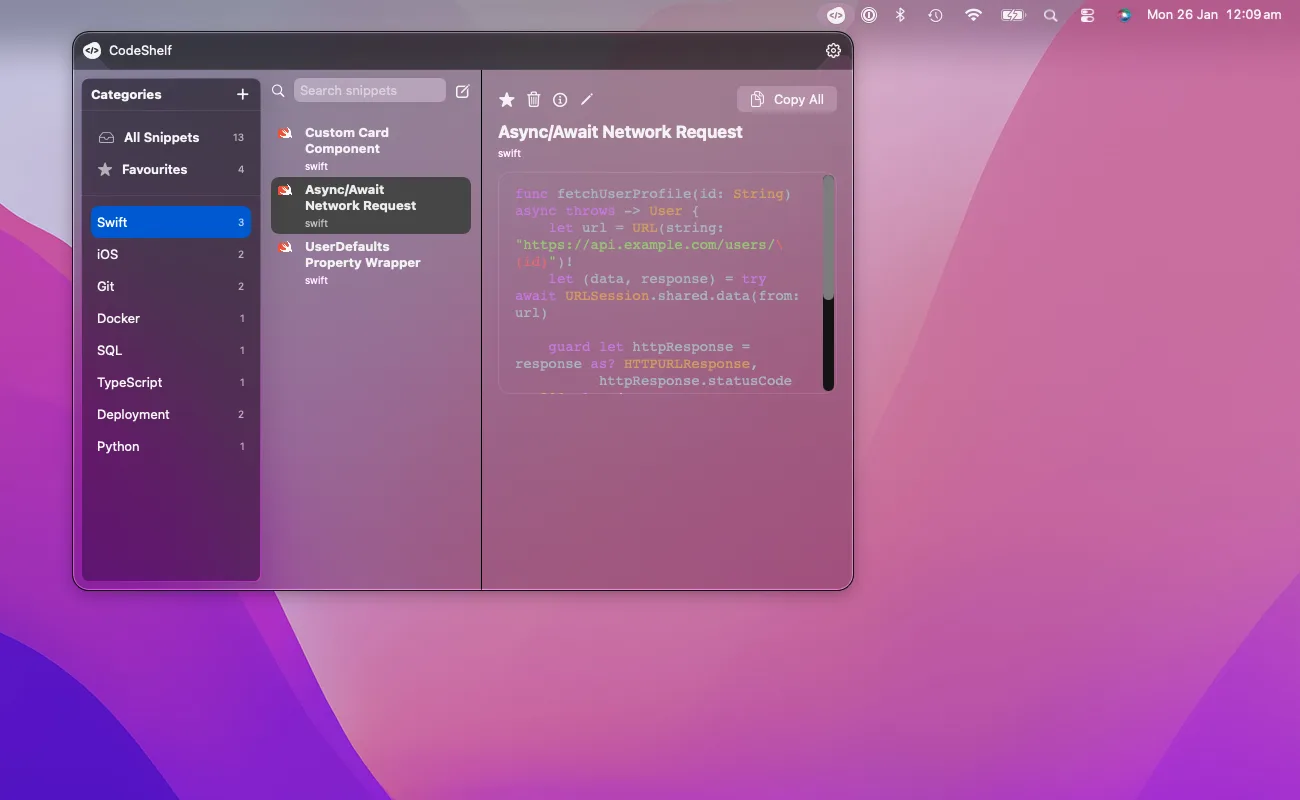The height and width of the screenshot is (800, 1300).
Task: Click the CodeShelf logo in the title bar
Action: (91, 49)
